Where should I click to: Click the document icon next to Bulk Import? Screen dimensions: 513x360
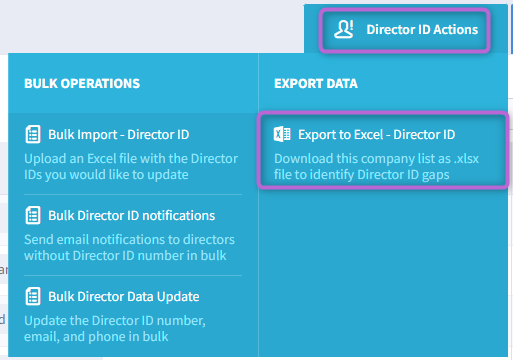(33, 134)
